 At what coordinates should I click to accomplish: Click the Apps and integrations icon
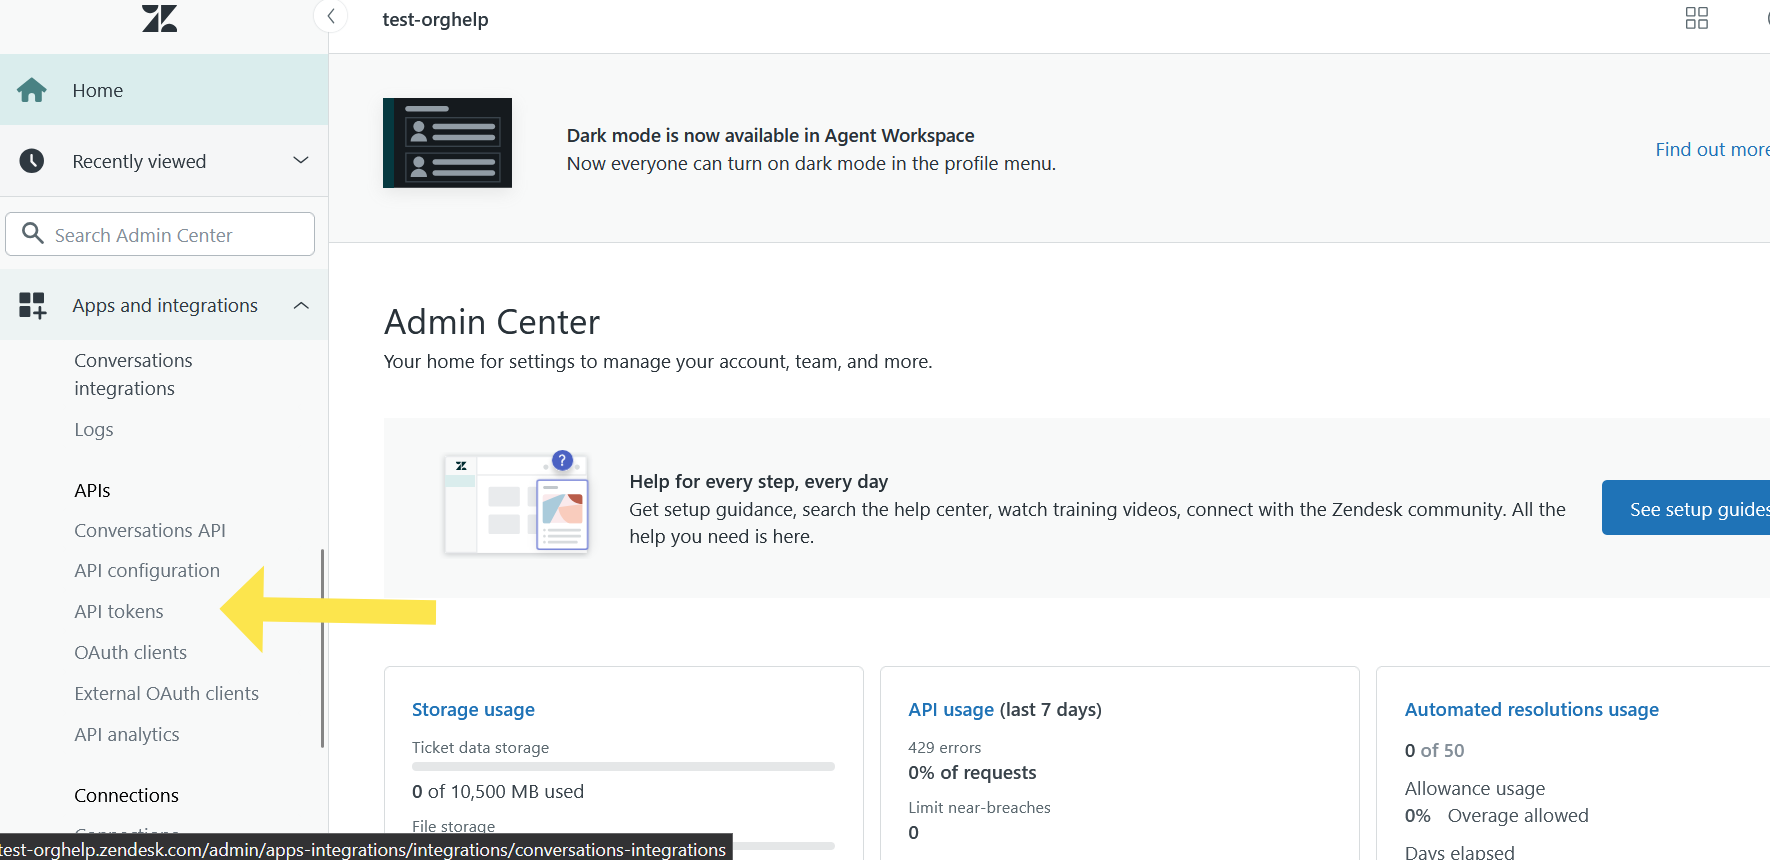click(x=32, y=305)
